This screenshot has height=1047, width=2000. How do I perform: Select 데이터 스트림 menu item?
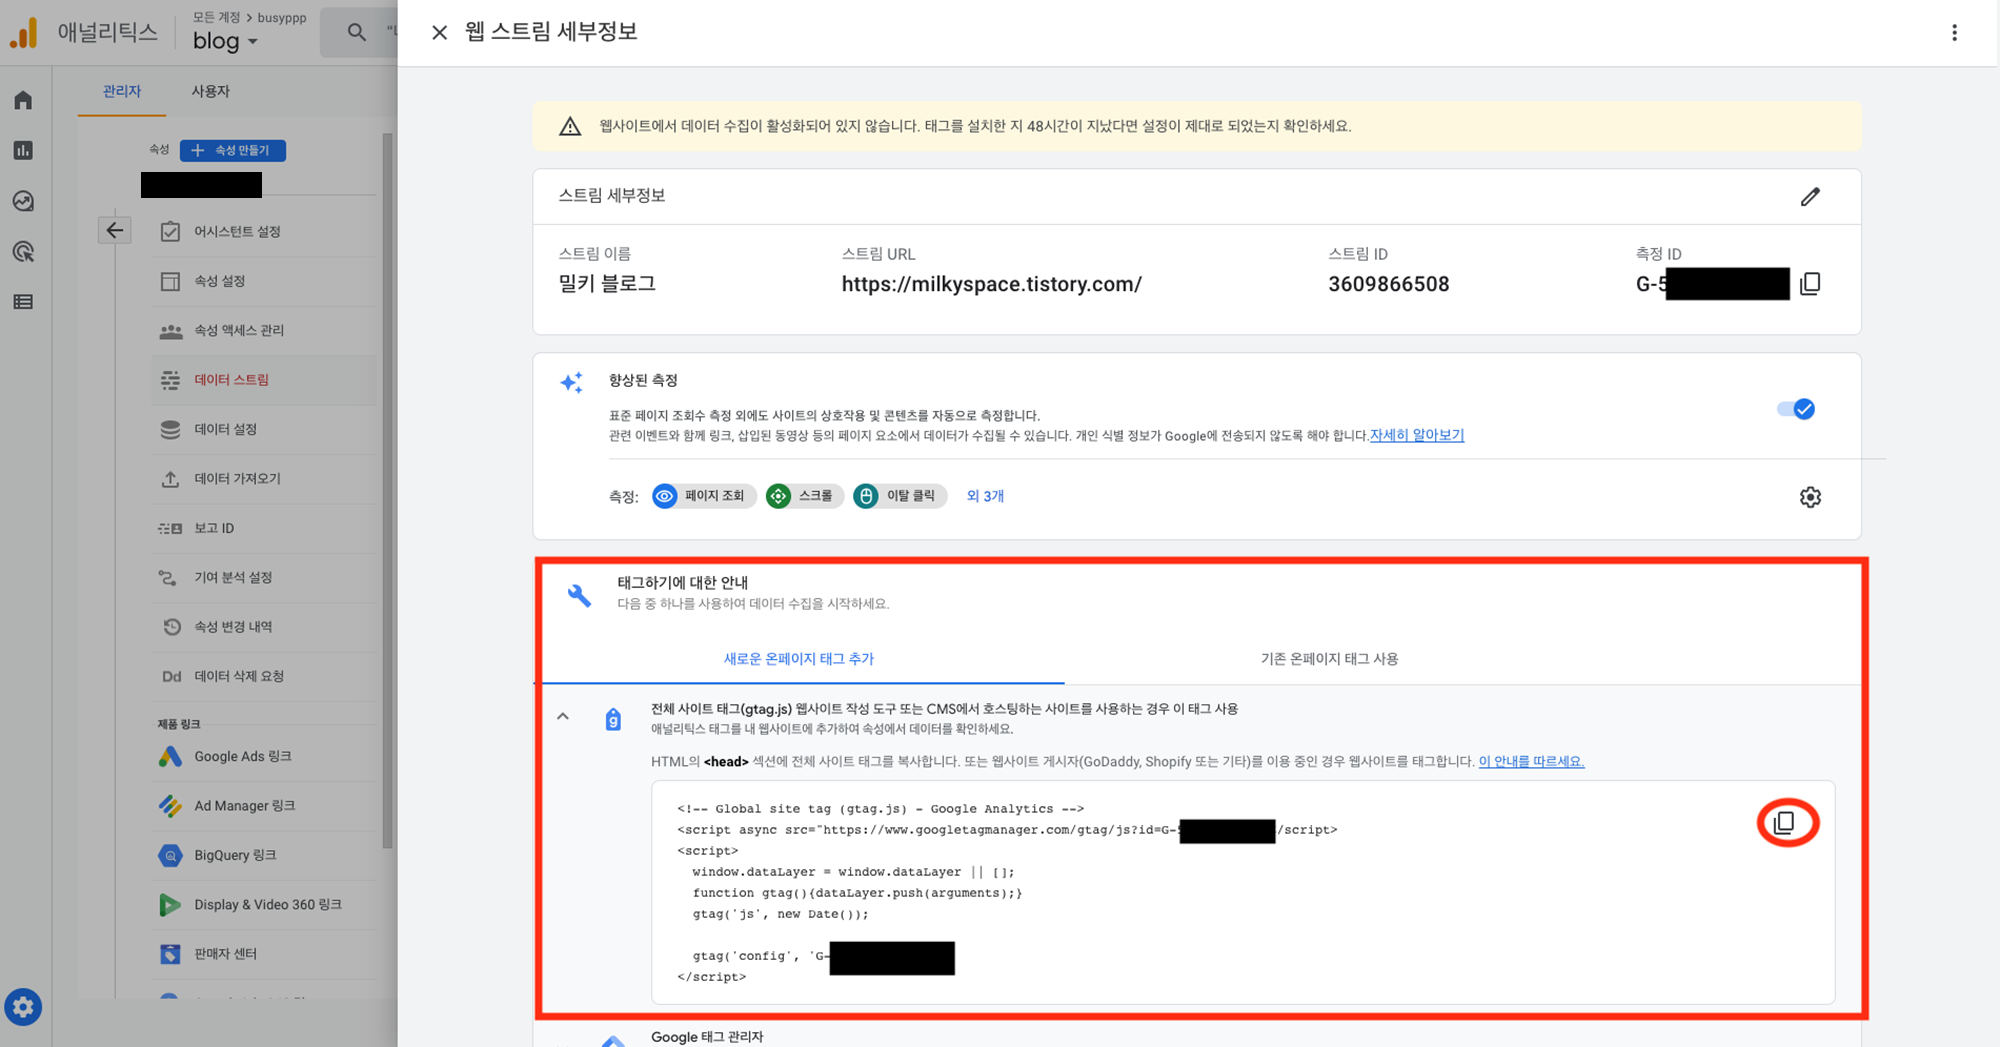coord(264,380)
